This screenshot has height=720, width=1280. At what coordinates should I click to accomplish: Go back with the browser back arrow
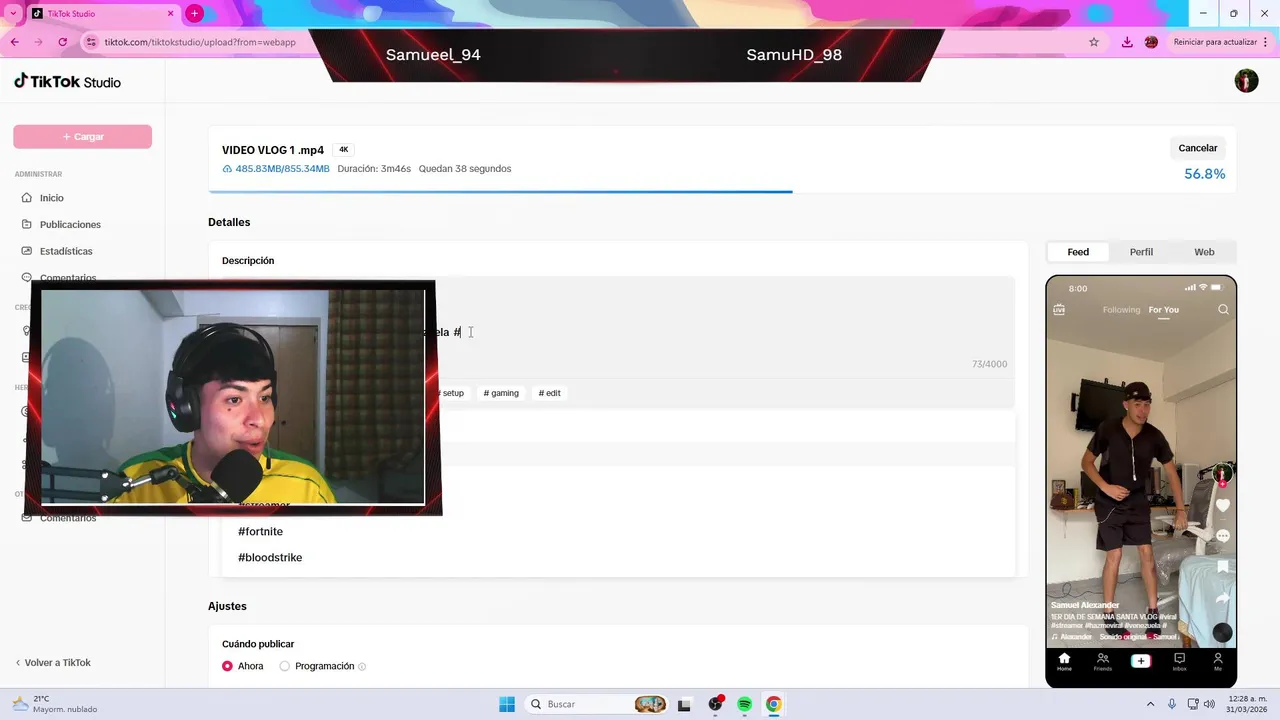(x=15, y=42)
